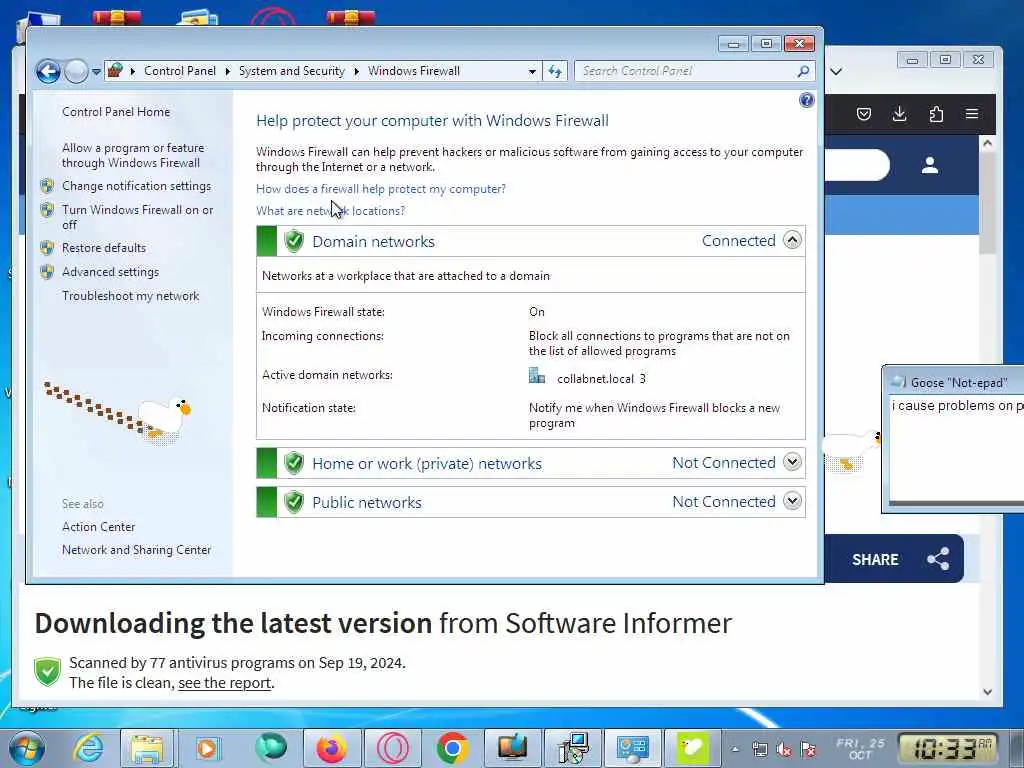
Task: Click Windows Firewall breadcrumb
Action: pyautogui.click(x=414, y=71)
